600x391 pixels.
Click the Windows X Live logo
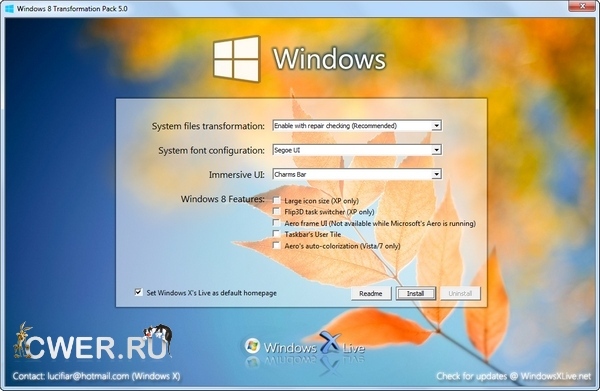(x=304, y=347)
